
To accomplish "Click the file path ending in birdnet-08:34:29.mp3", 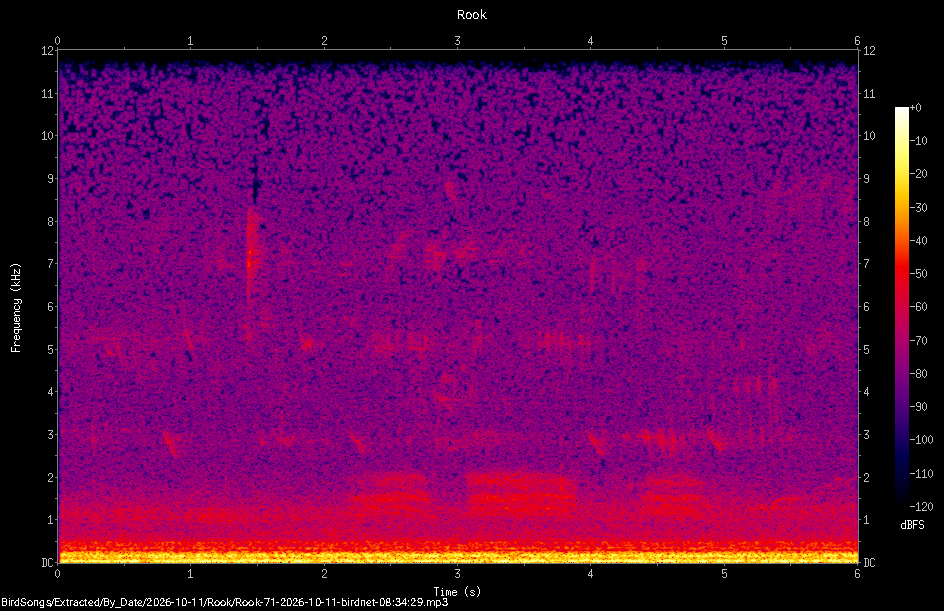I will click(x=225, y=602).
